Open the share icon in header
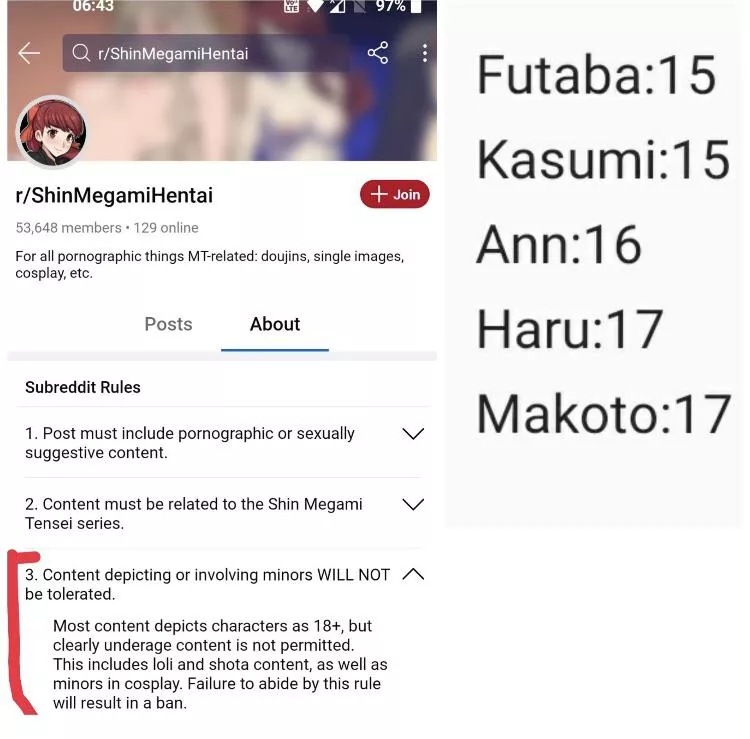This screenshot has height=739, width=750. click(378, 53)
